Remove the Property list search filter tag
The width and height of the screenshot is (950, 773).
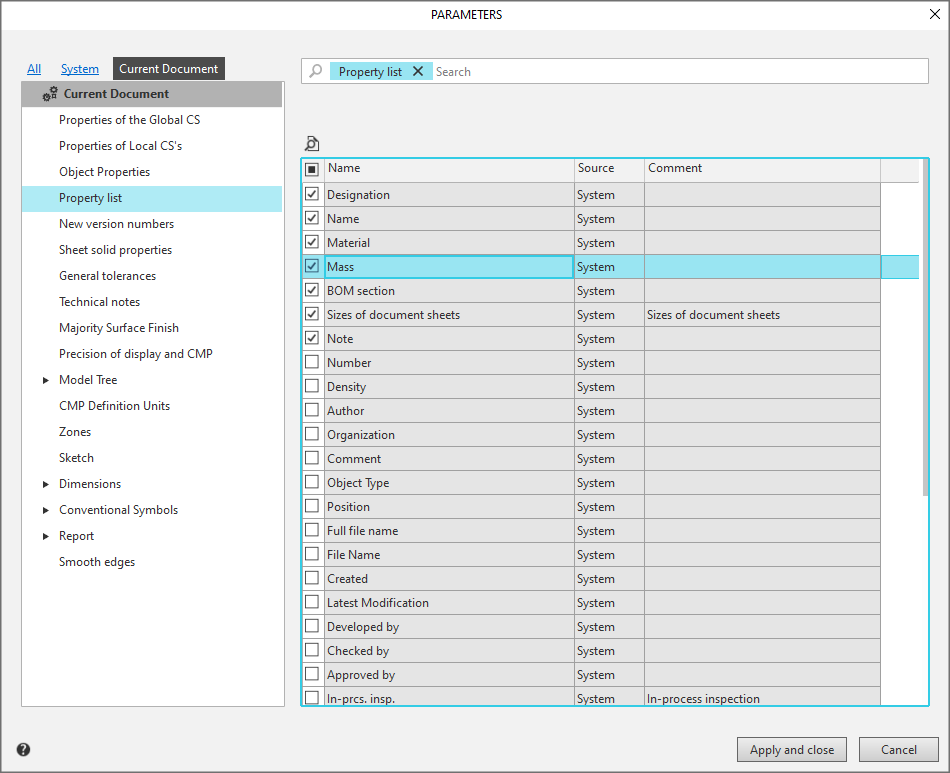[x=418, y=71]
